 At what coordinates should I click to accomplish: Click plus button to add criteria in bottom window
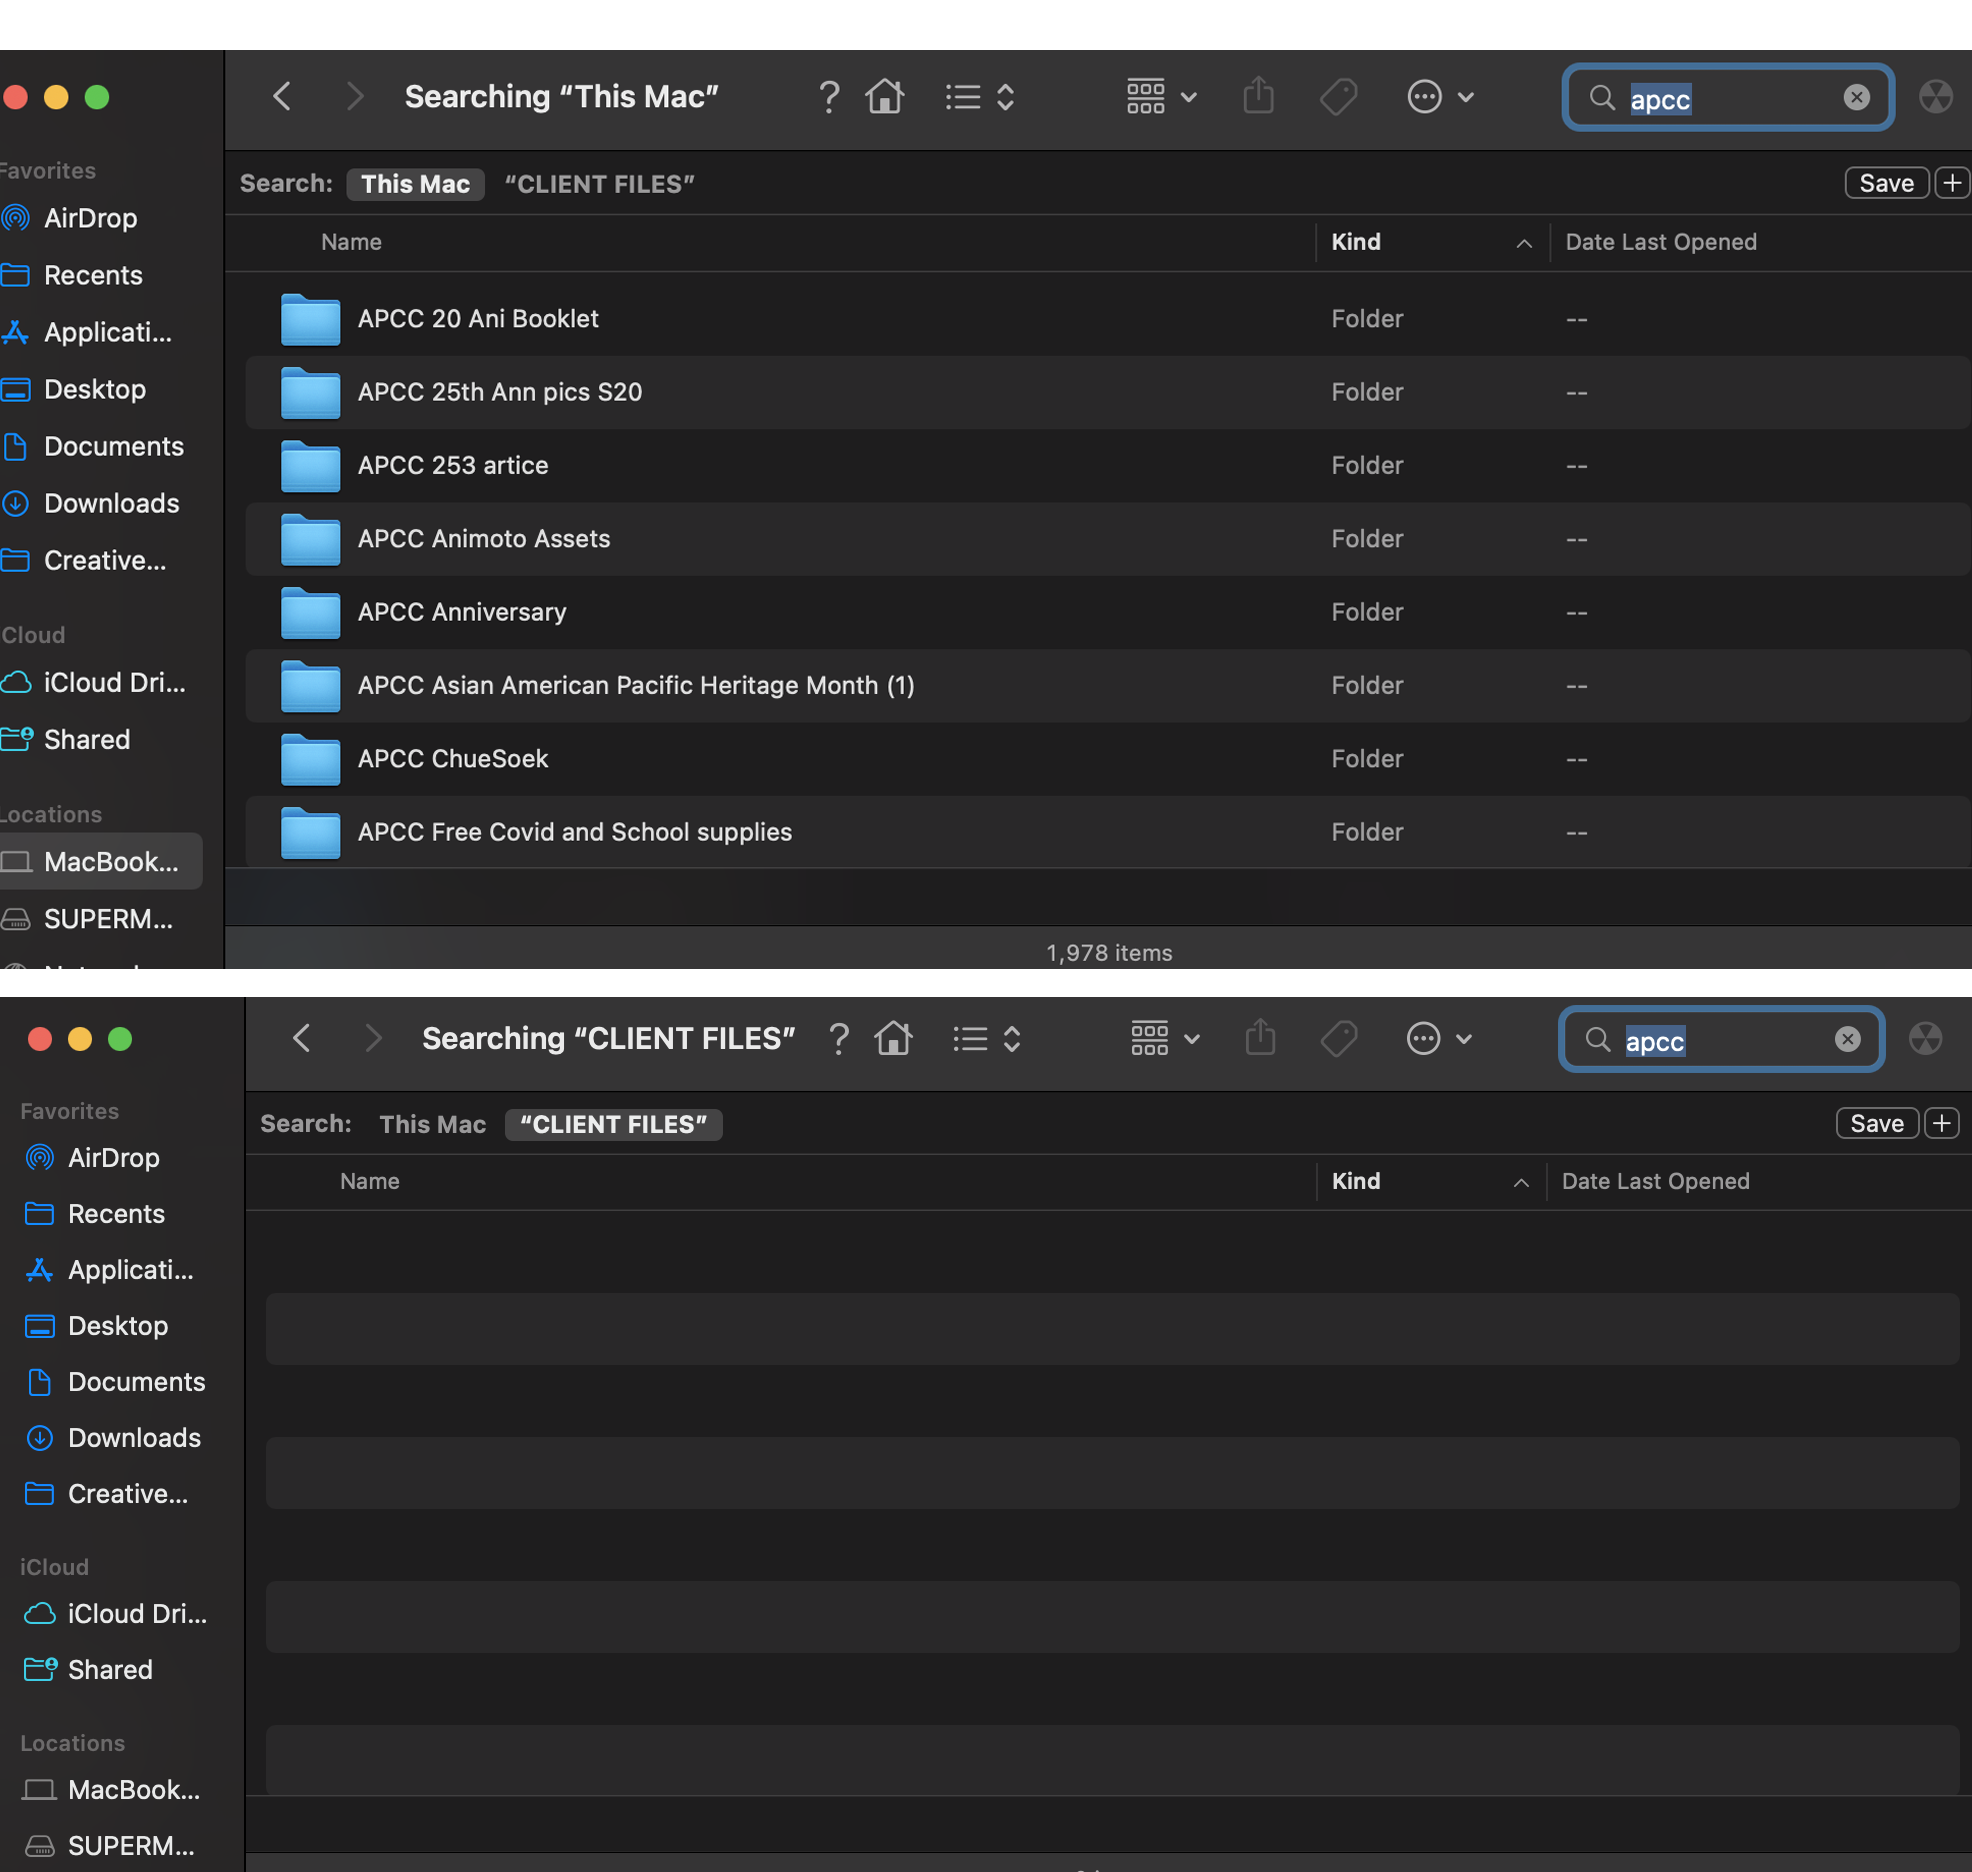tap(1941, 1124)
